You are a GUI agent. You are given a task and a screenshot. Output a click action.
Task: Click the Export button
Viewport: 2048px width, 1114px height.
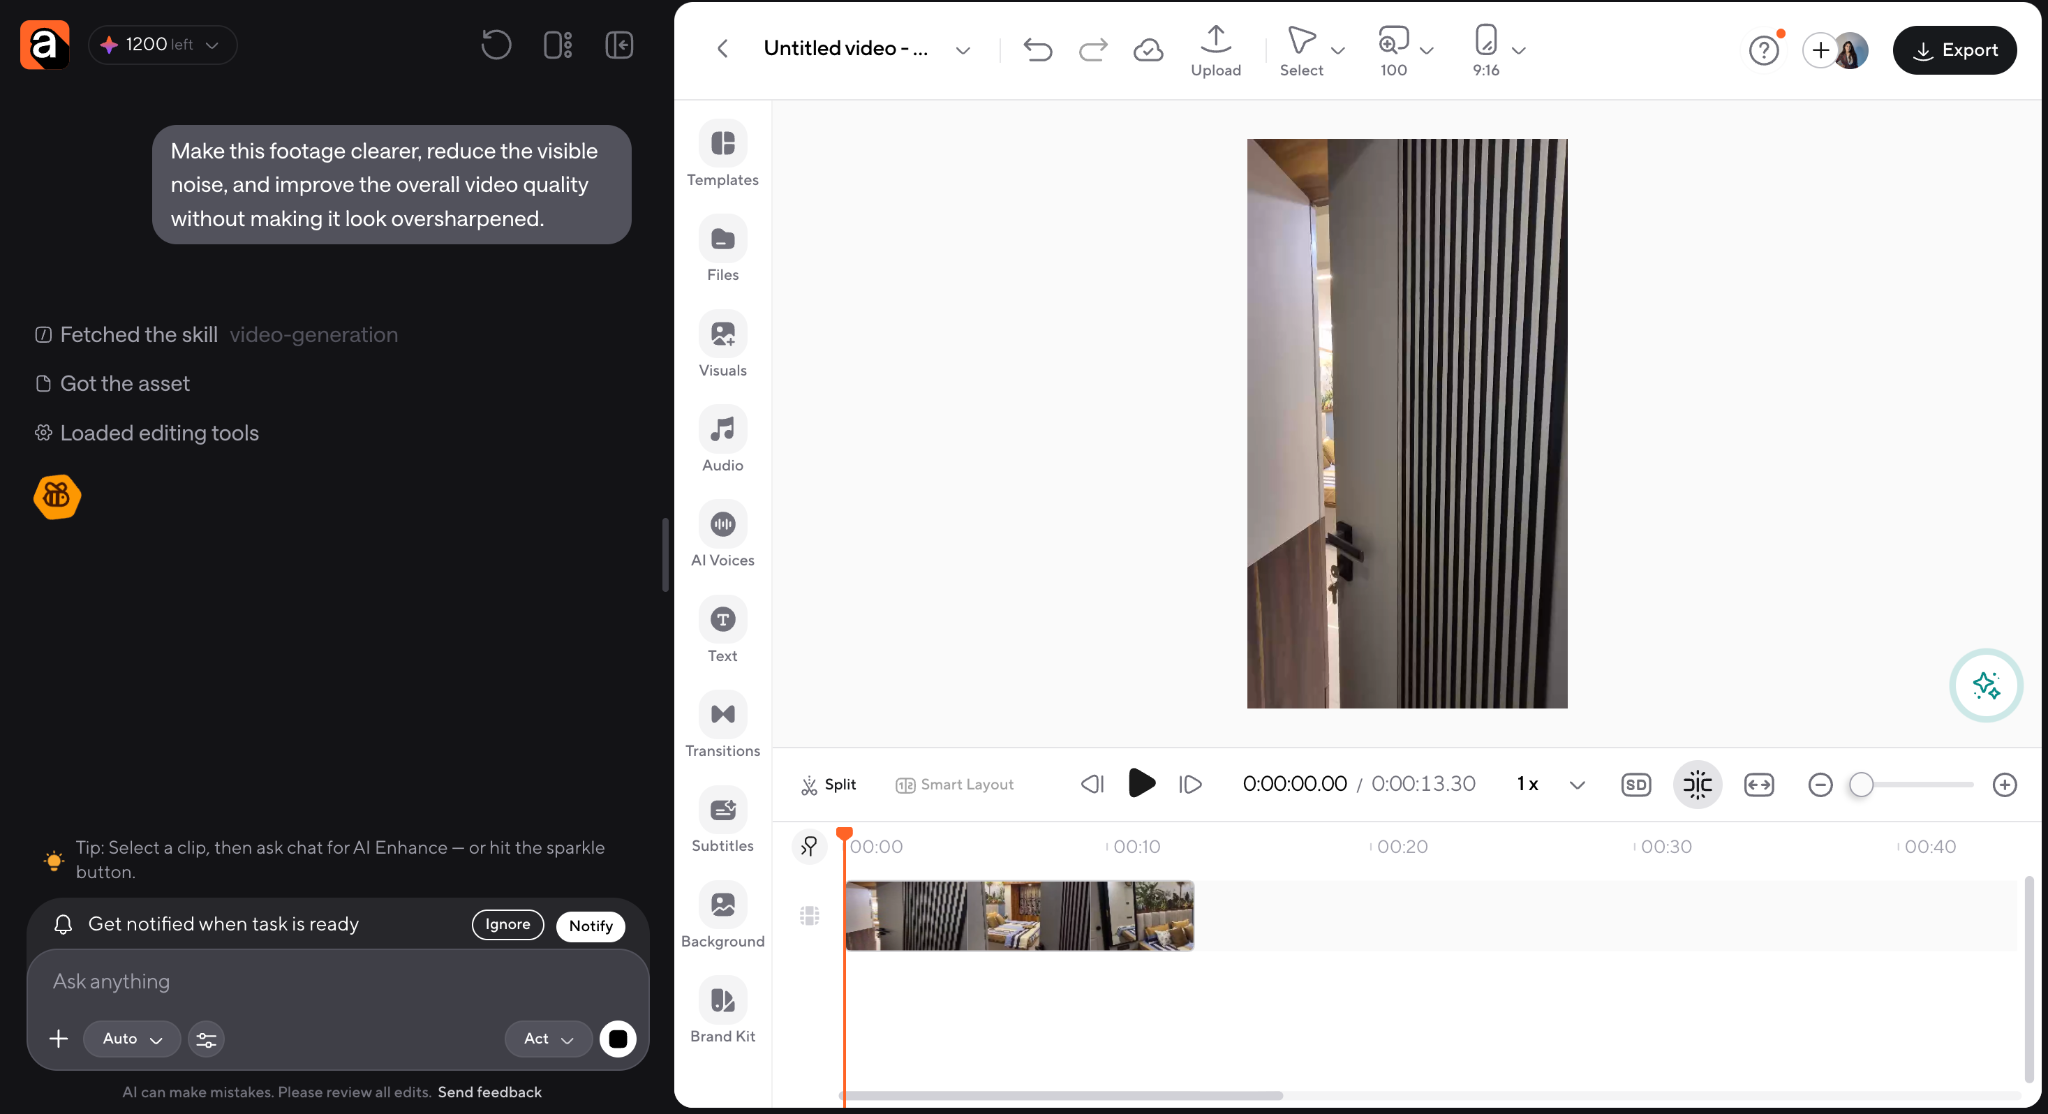(x=1954, y=50)
